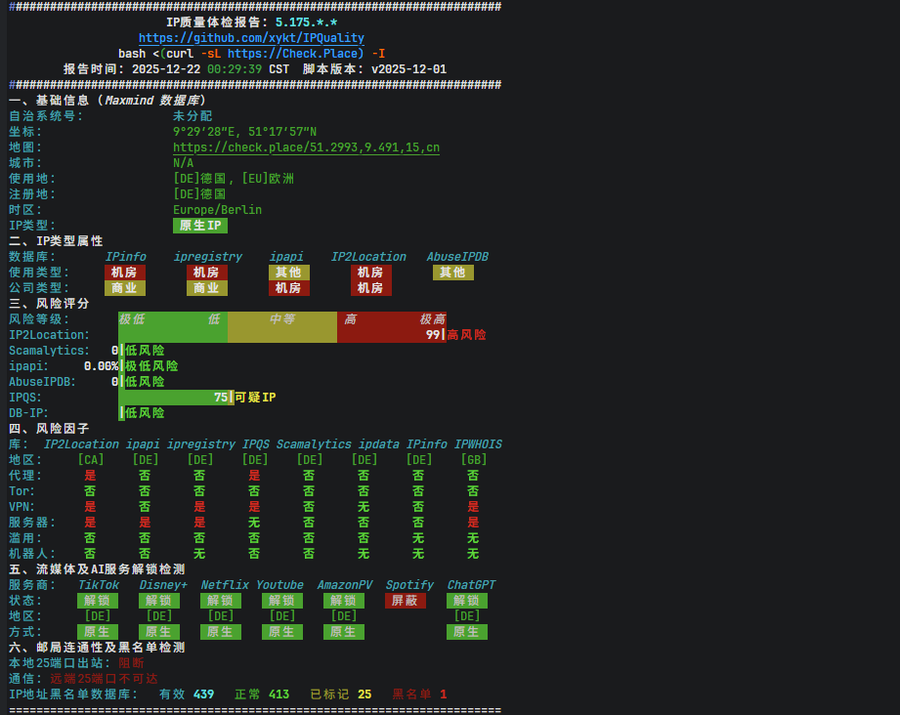900x715 pixels.
Task: Click the script version v2025-12-01 text
Action: 408,69
